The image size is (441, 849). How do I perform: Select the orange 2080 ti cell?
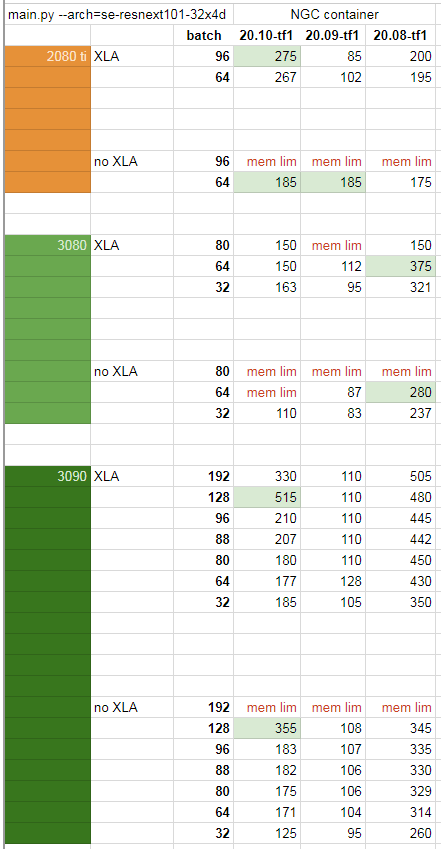(x=48, y=56)
